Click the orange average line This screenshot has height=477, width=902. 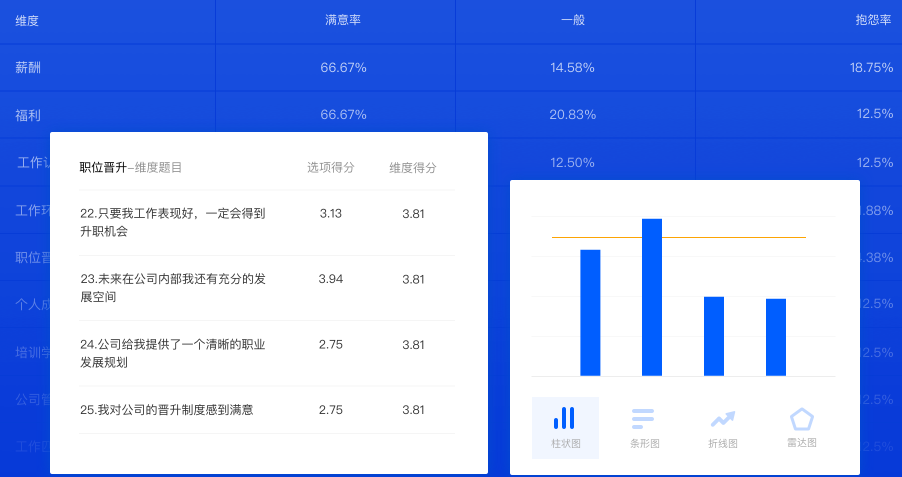click(679, 238)
